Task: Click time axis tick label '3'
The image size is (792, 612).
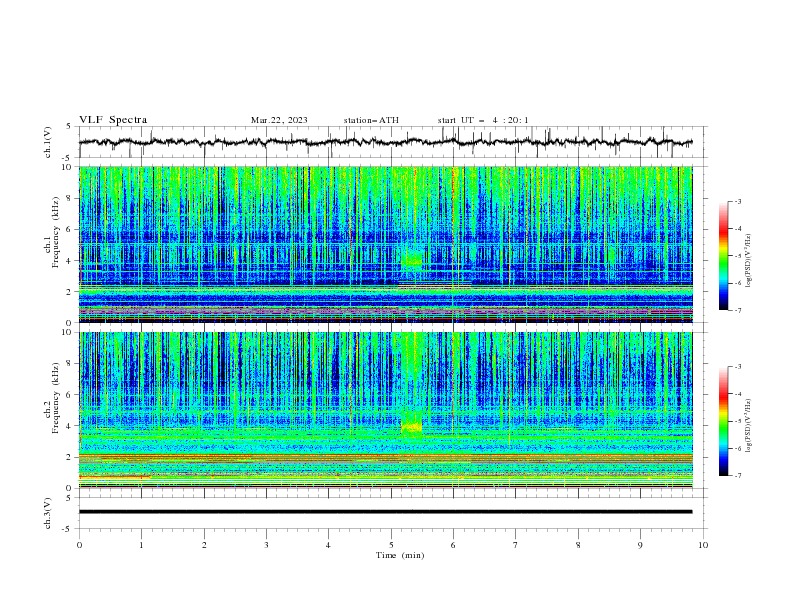Action: tap(266, 545)
